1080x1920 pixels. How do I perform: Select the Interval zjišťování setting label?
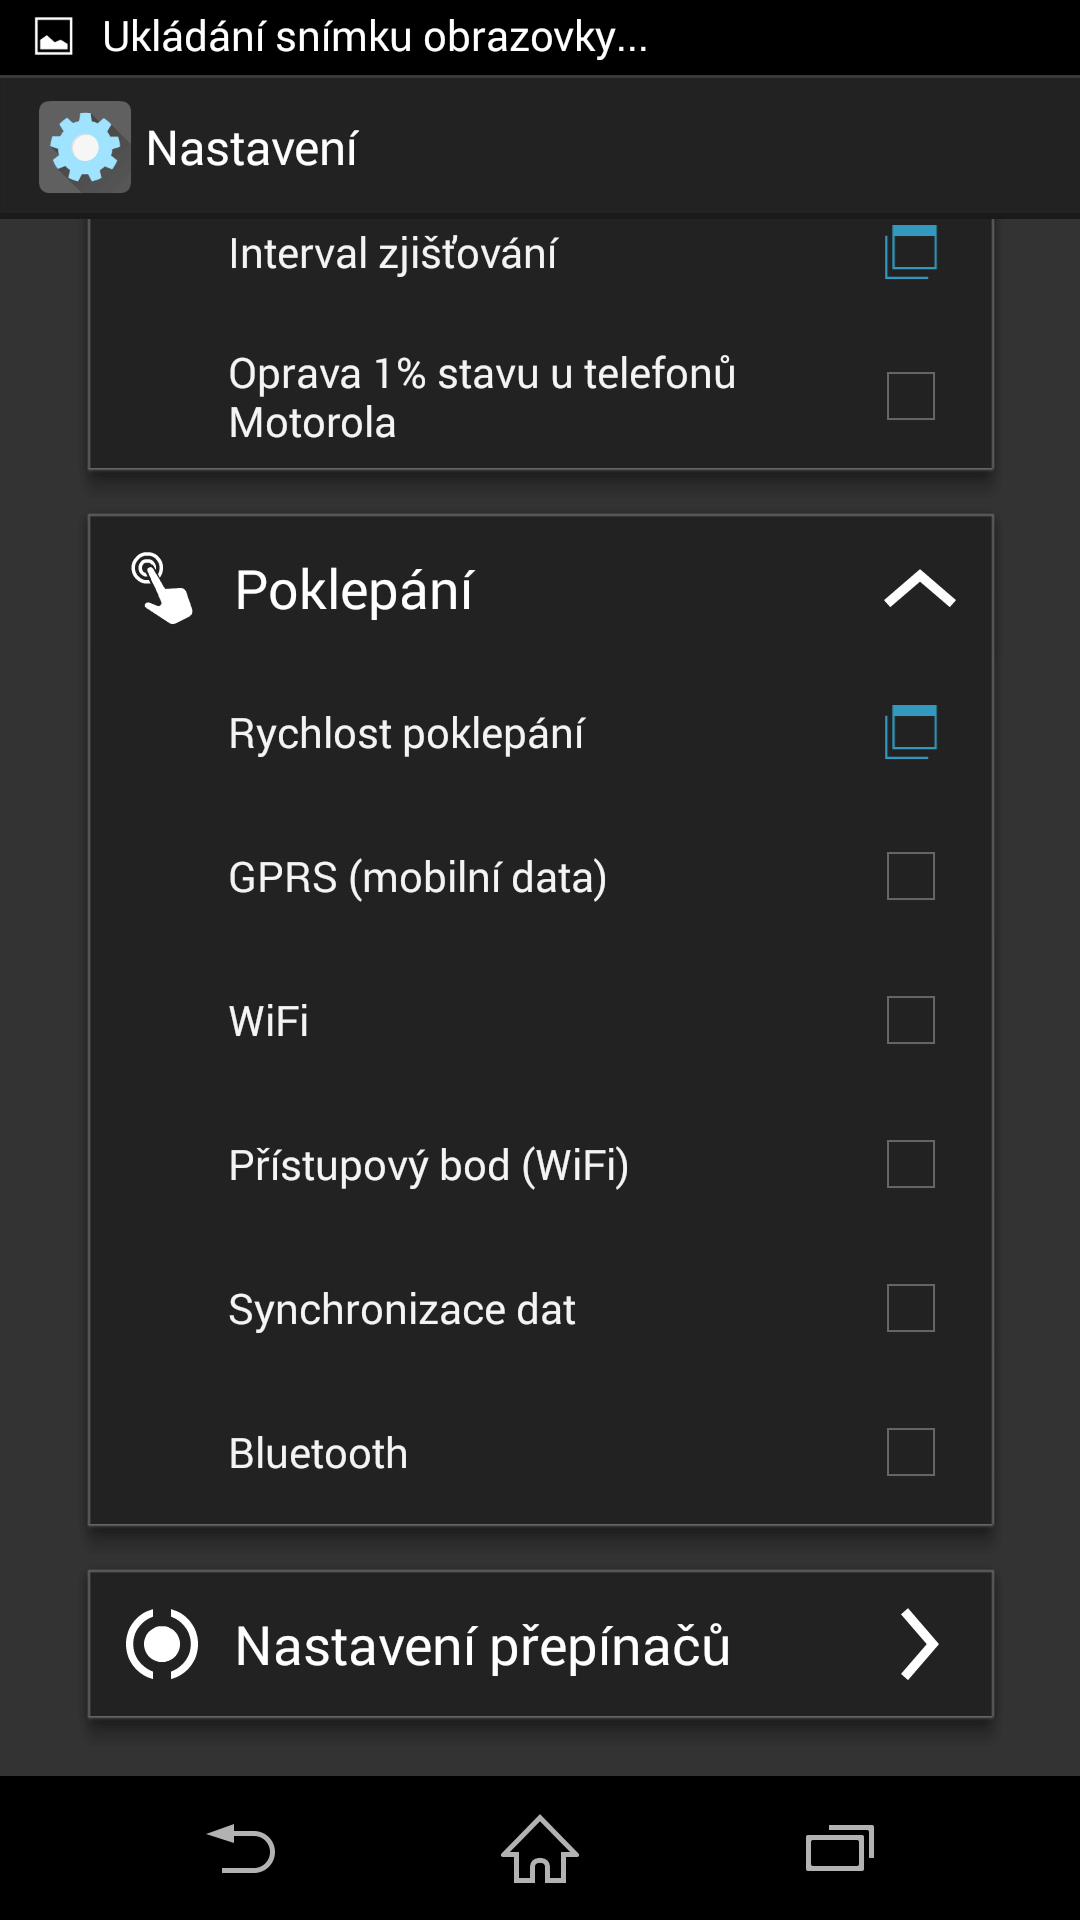[393, 254]
